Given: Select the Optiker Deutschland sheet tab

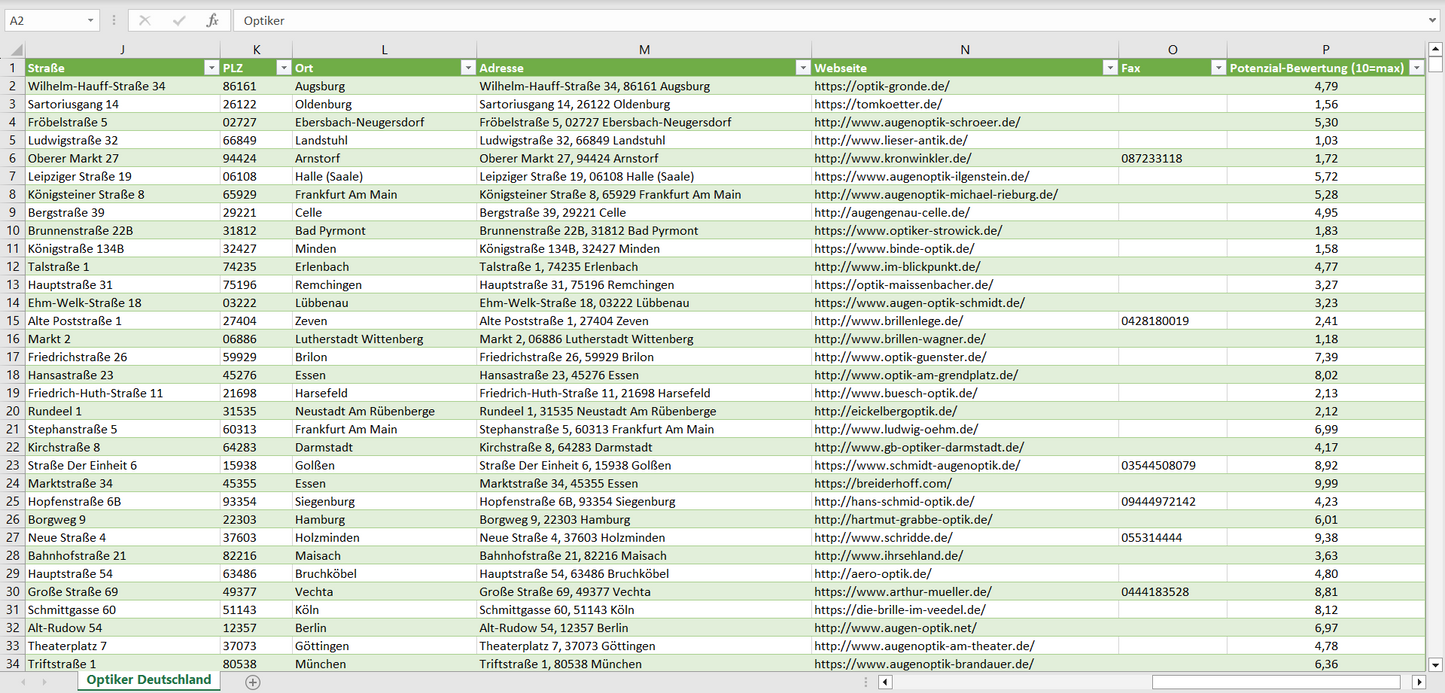Looking at the screenshot, I should [149, 680].
